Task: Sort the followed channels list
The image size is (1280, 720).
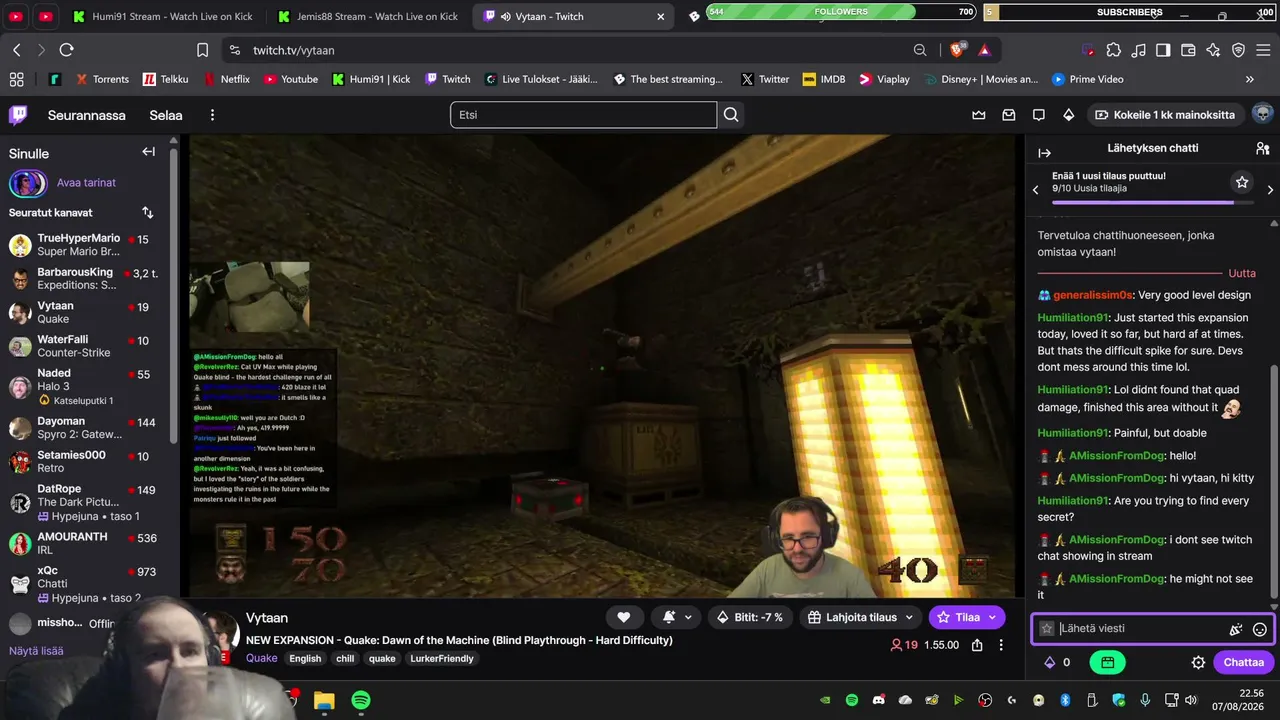Action: pyautogui.click(x=148, y=213)
